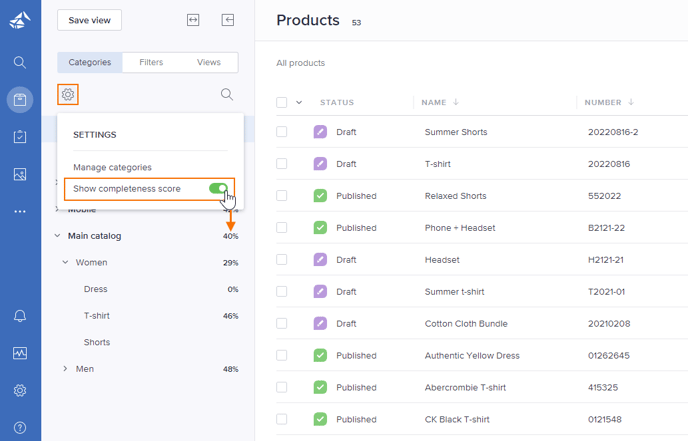
Task: Toggle the Show completeness score switch
Action: coord(219,189)
